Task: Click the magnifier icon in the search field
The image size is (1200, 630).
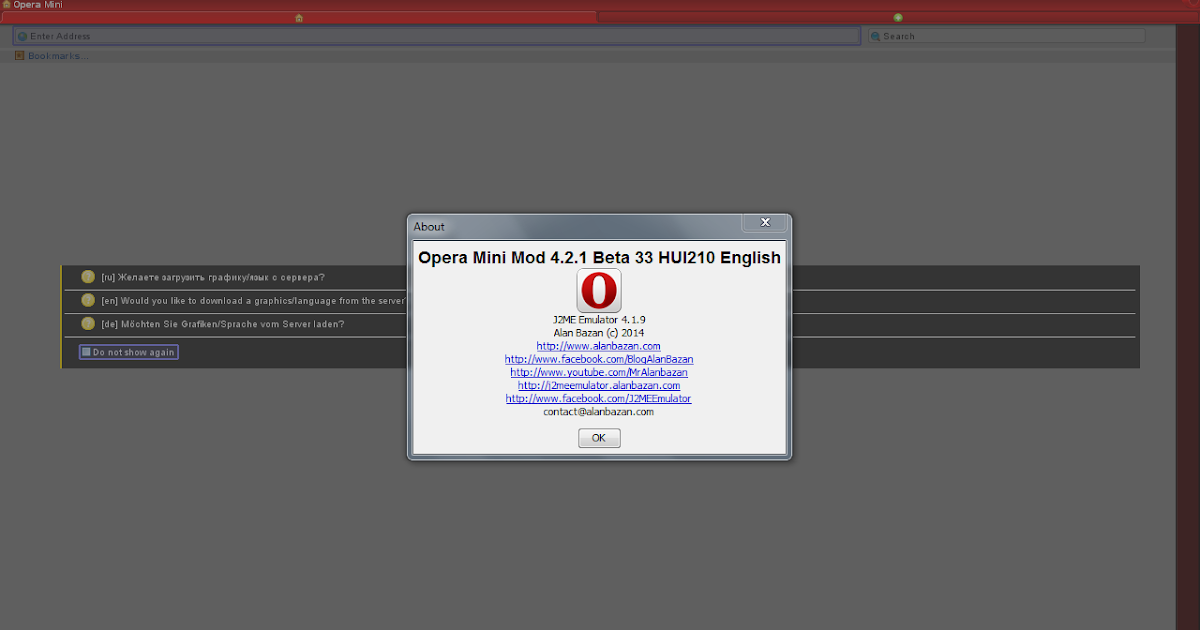Action: (876, 35)
